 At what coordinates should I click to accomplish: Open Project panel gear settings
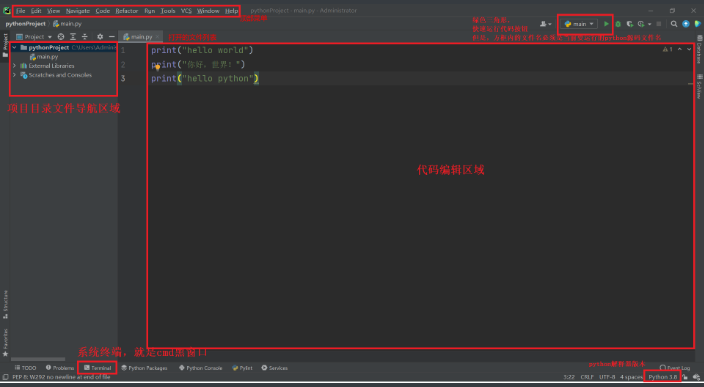click(x=100, y=37)
